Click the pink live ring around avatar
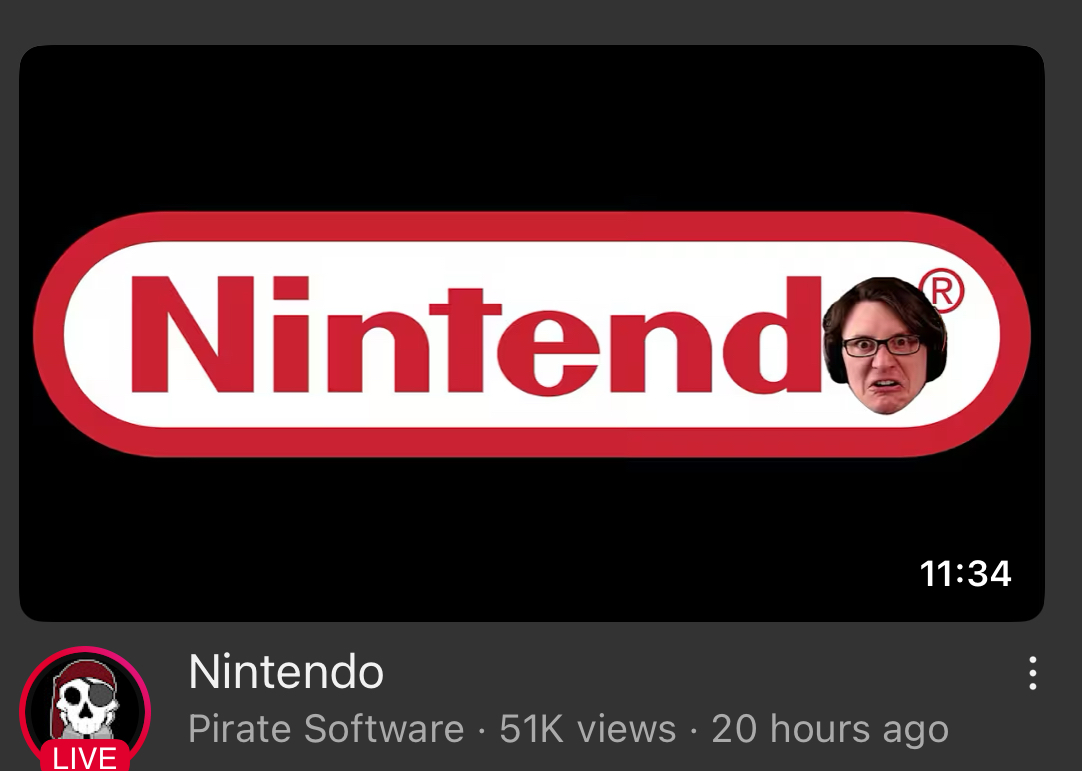 pyautogui.click(x=85, y=651)
